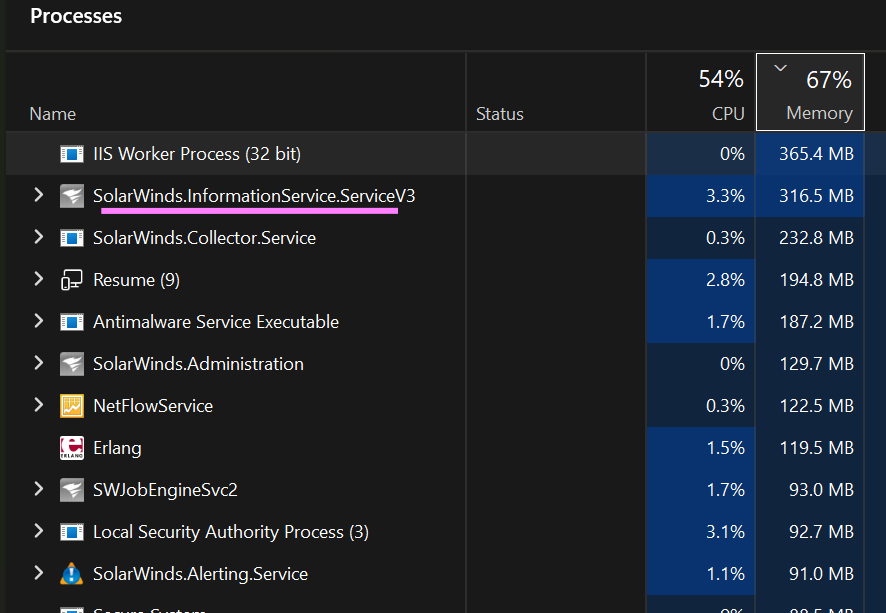Click the 1.5% CPU value for Erlang
This screenshot has width=886, height=613.
coord(726,448)
